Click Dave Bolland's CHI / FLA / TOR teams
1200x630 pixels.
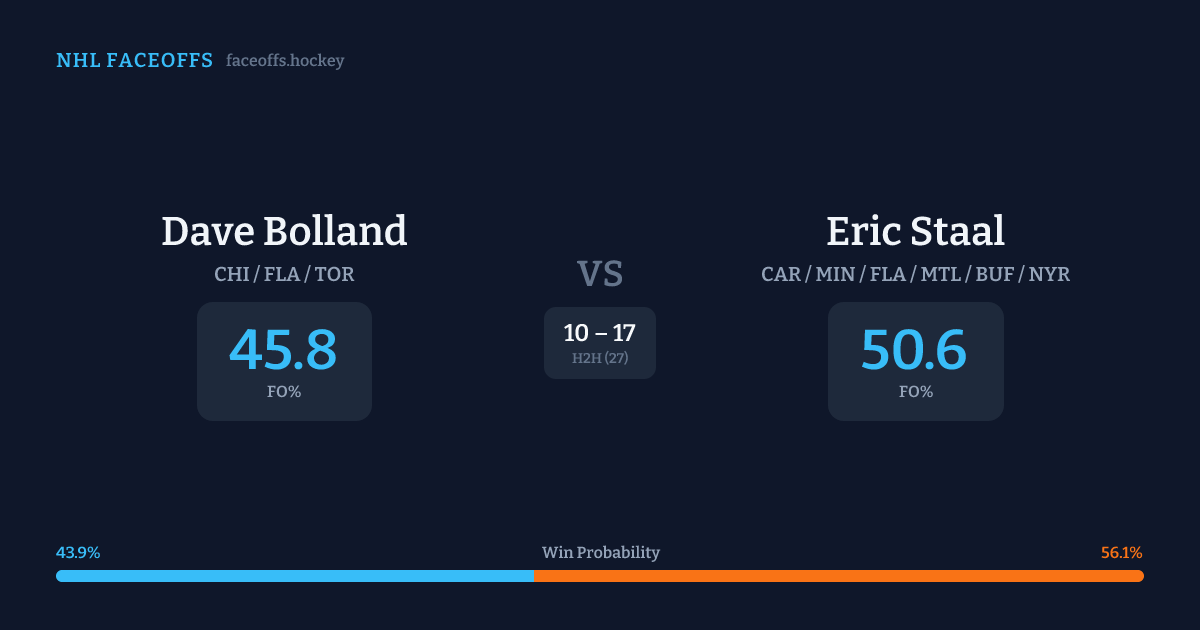[x=284, y=274]
